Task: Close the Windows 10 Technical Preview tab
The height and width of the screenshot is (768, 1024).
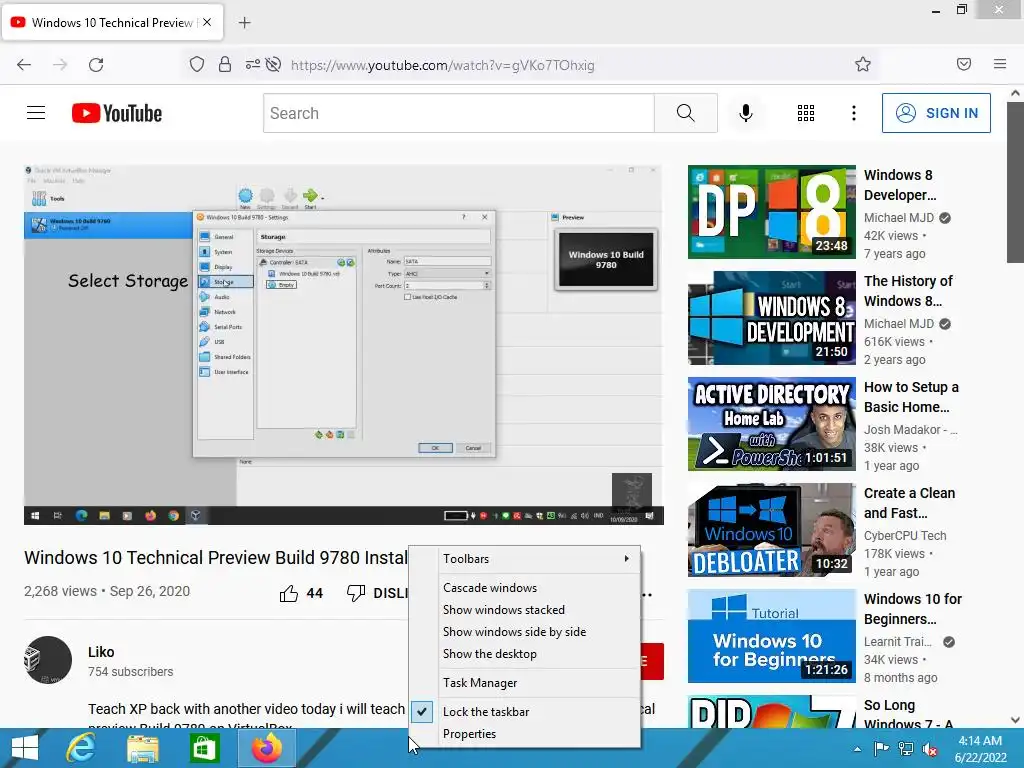Action: (x=206, y=22)
